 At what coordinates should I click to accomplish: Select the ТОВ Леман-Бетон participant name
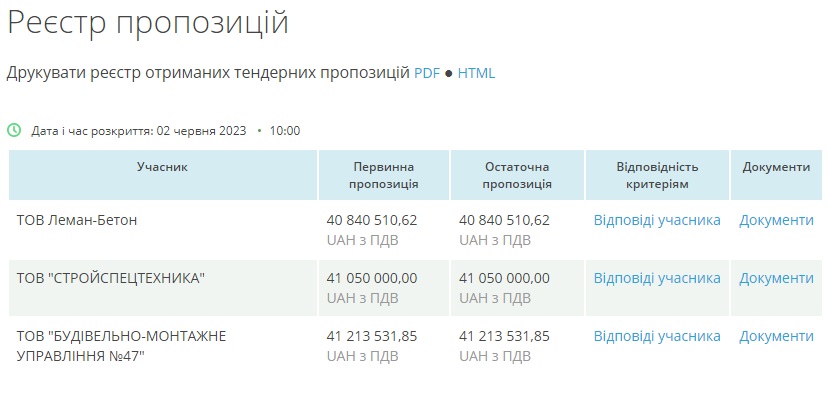click(x=77, y=220)
